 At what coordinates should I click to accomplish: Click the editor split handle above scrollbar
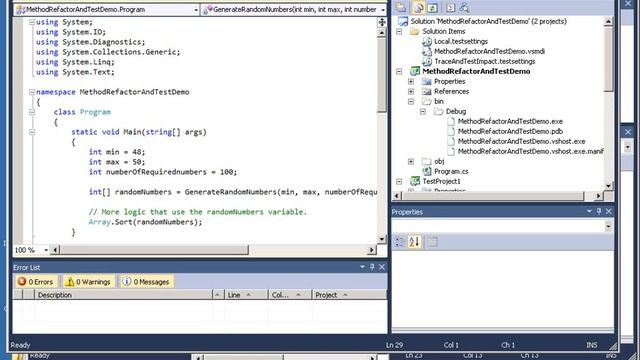382,22
